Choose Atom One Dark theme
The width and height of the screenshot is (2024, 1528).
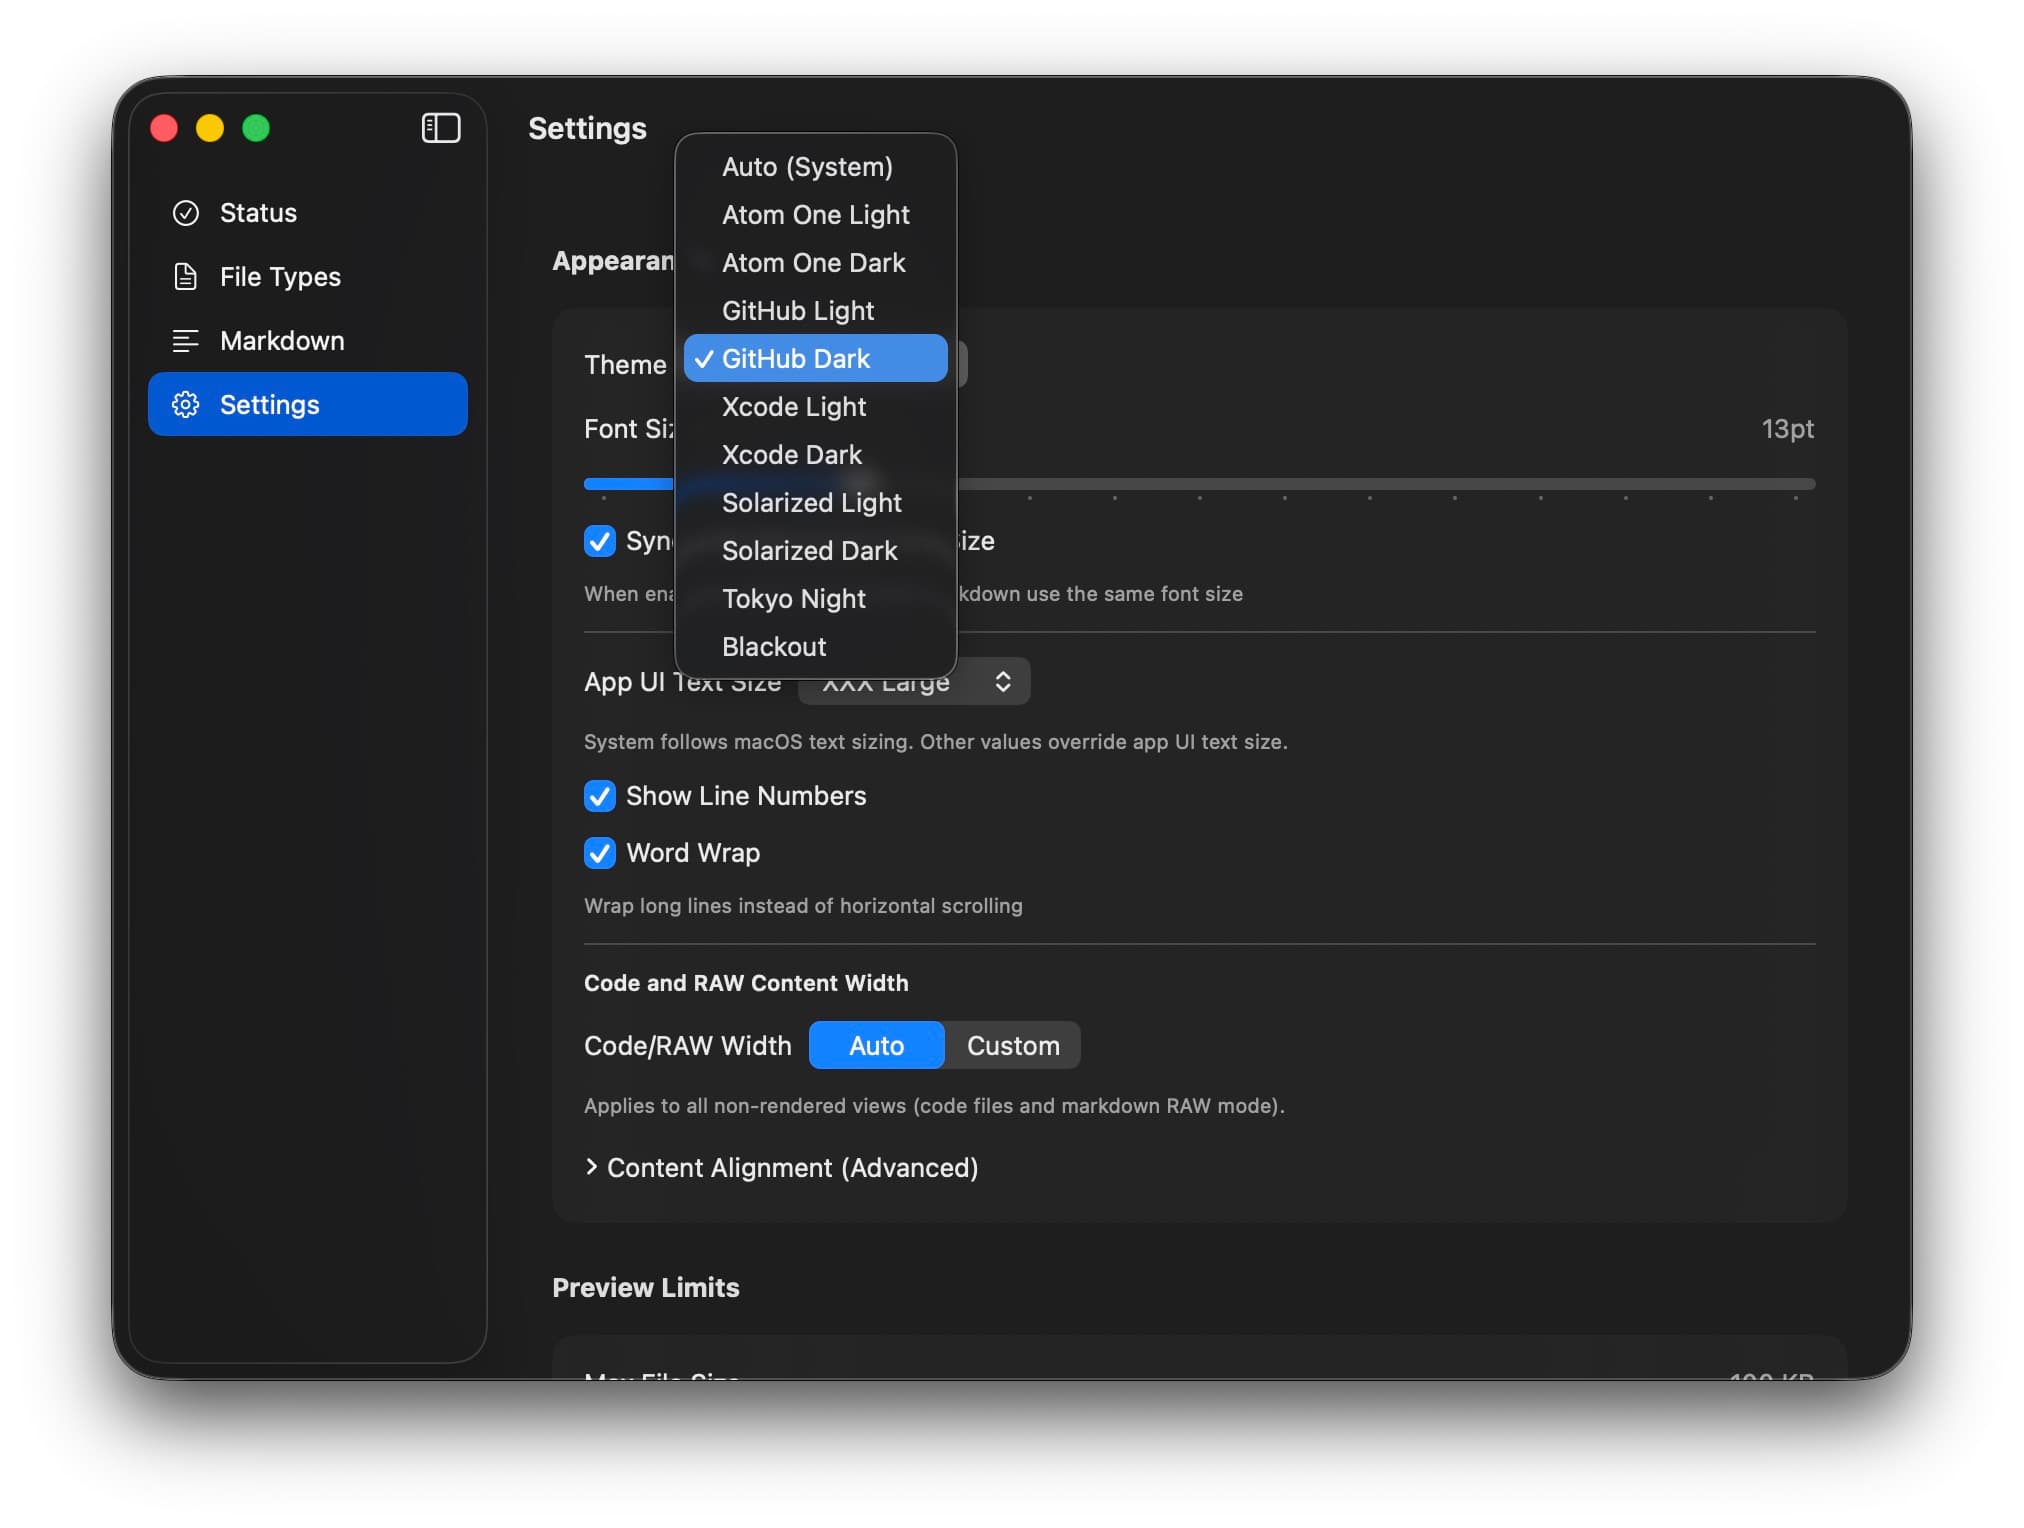click(x=813, y=263)
